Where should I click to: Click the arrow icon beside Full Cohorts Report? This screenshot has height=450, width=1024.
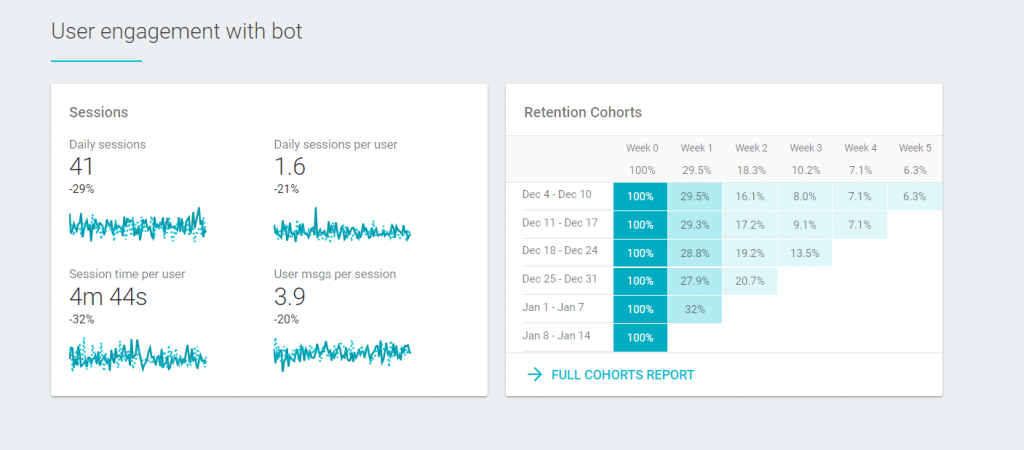pyautogui.click(x=535, y=375)
